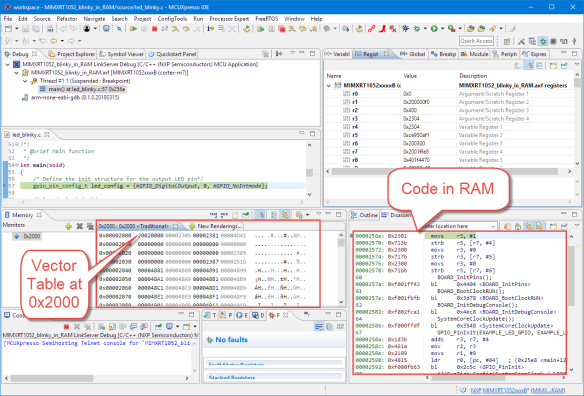584x396 pixels.
Task: Select the 0x2000 memory monitor entry
Action: (x=27, y=236)
